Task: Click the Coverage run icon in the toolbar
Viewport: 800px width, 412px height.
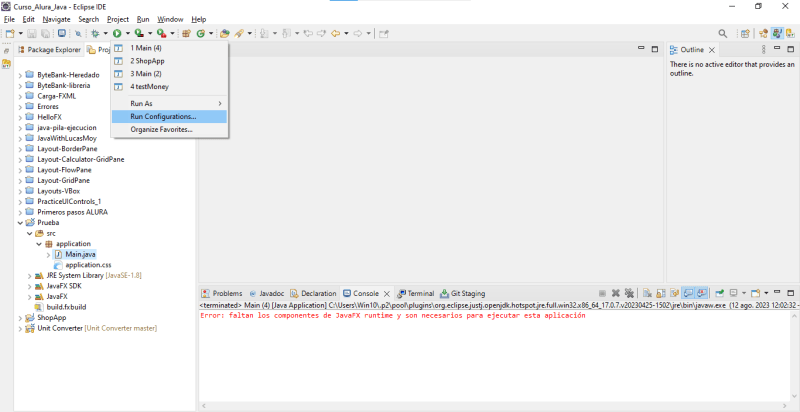Action: point(139,34)
